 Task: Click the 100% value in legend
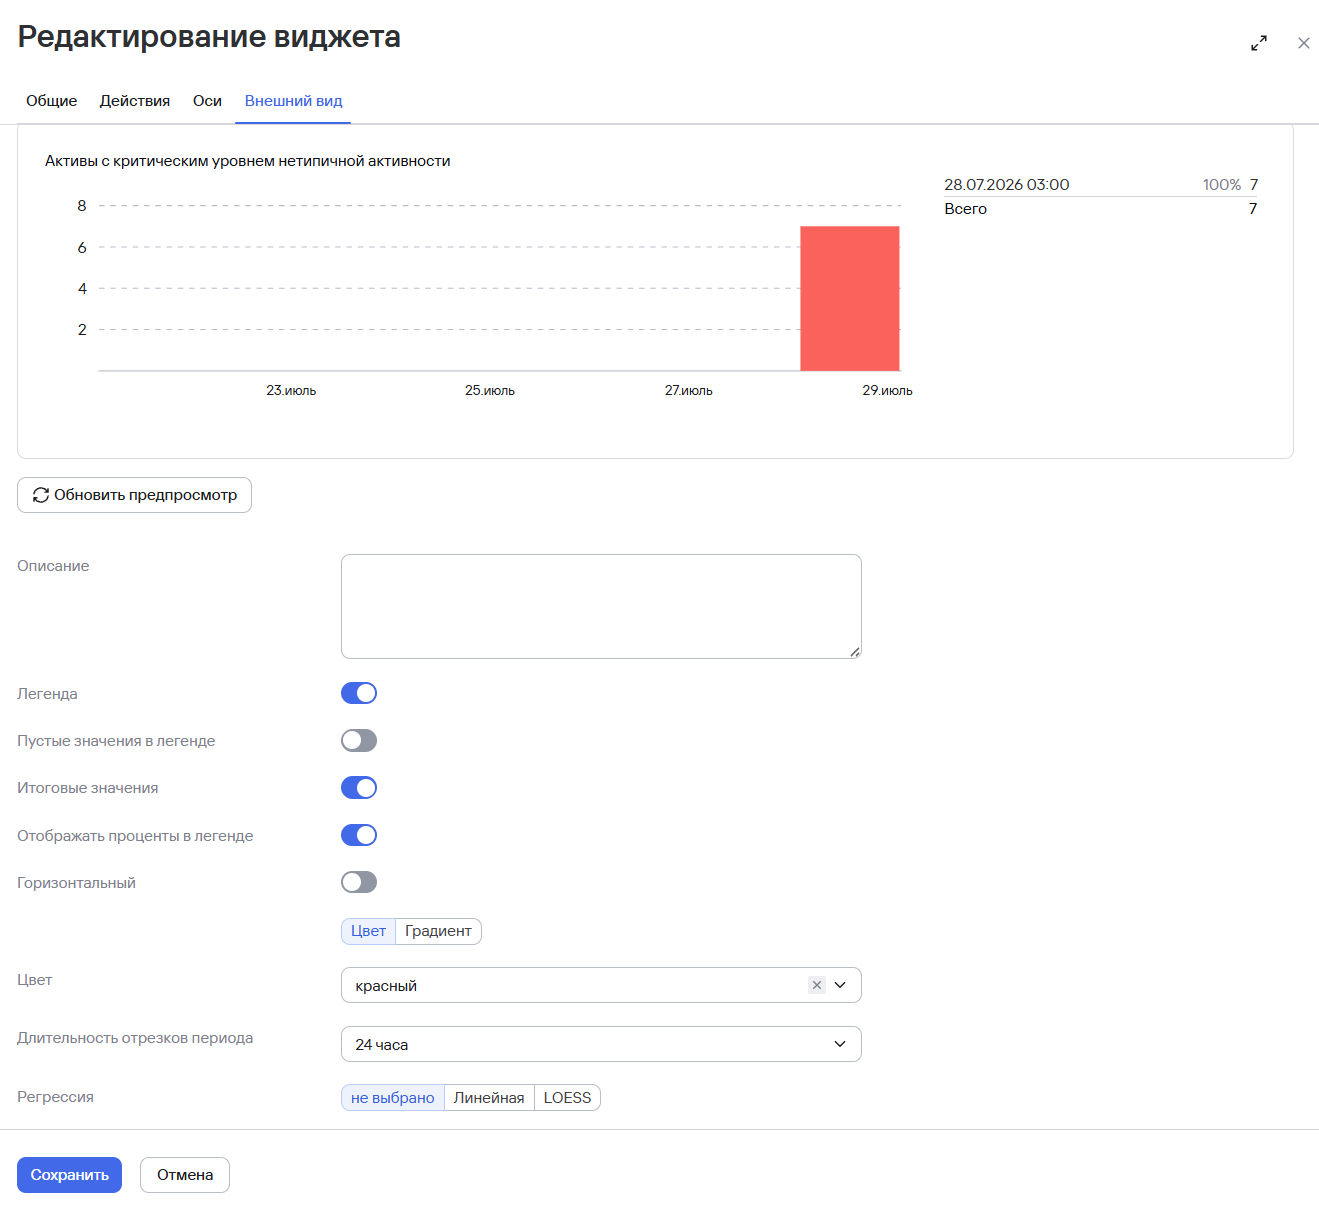(x=1222, y=185)
